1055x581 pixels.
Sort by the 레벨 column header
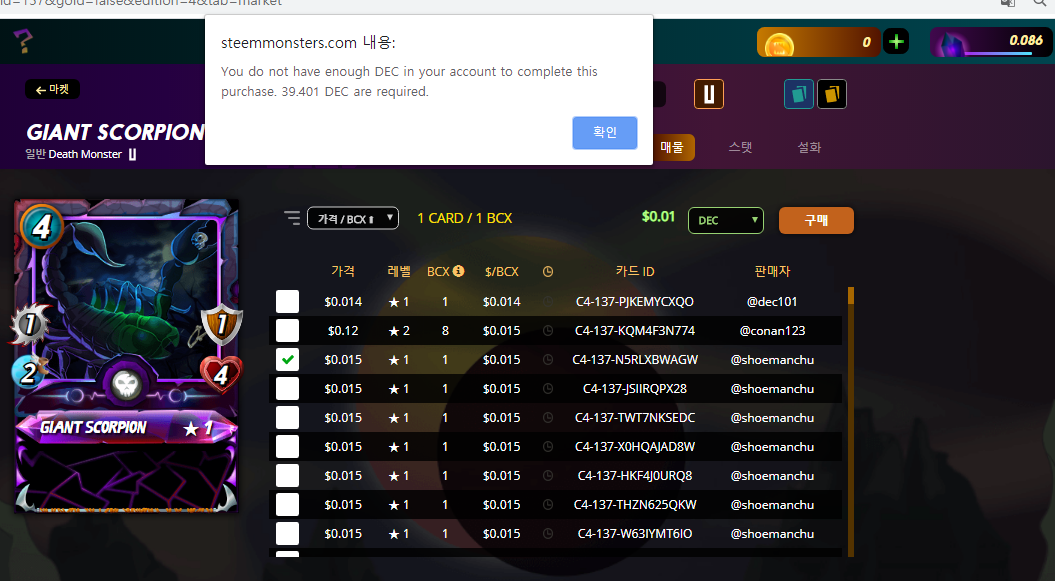[x=399, y=271]
